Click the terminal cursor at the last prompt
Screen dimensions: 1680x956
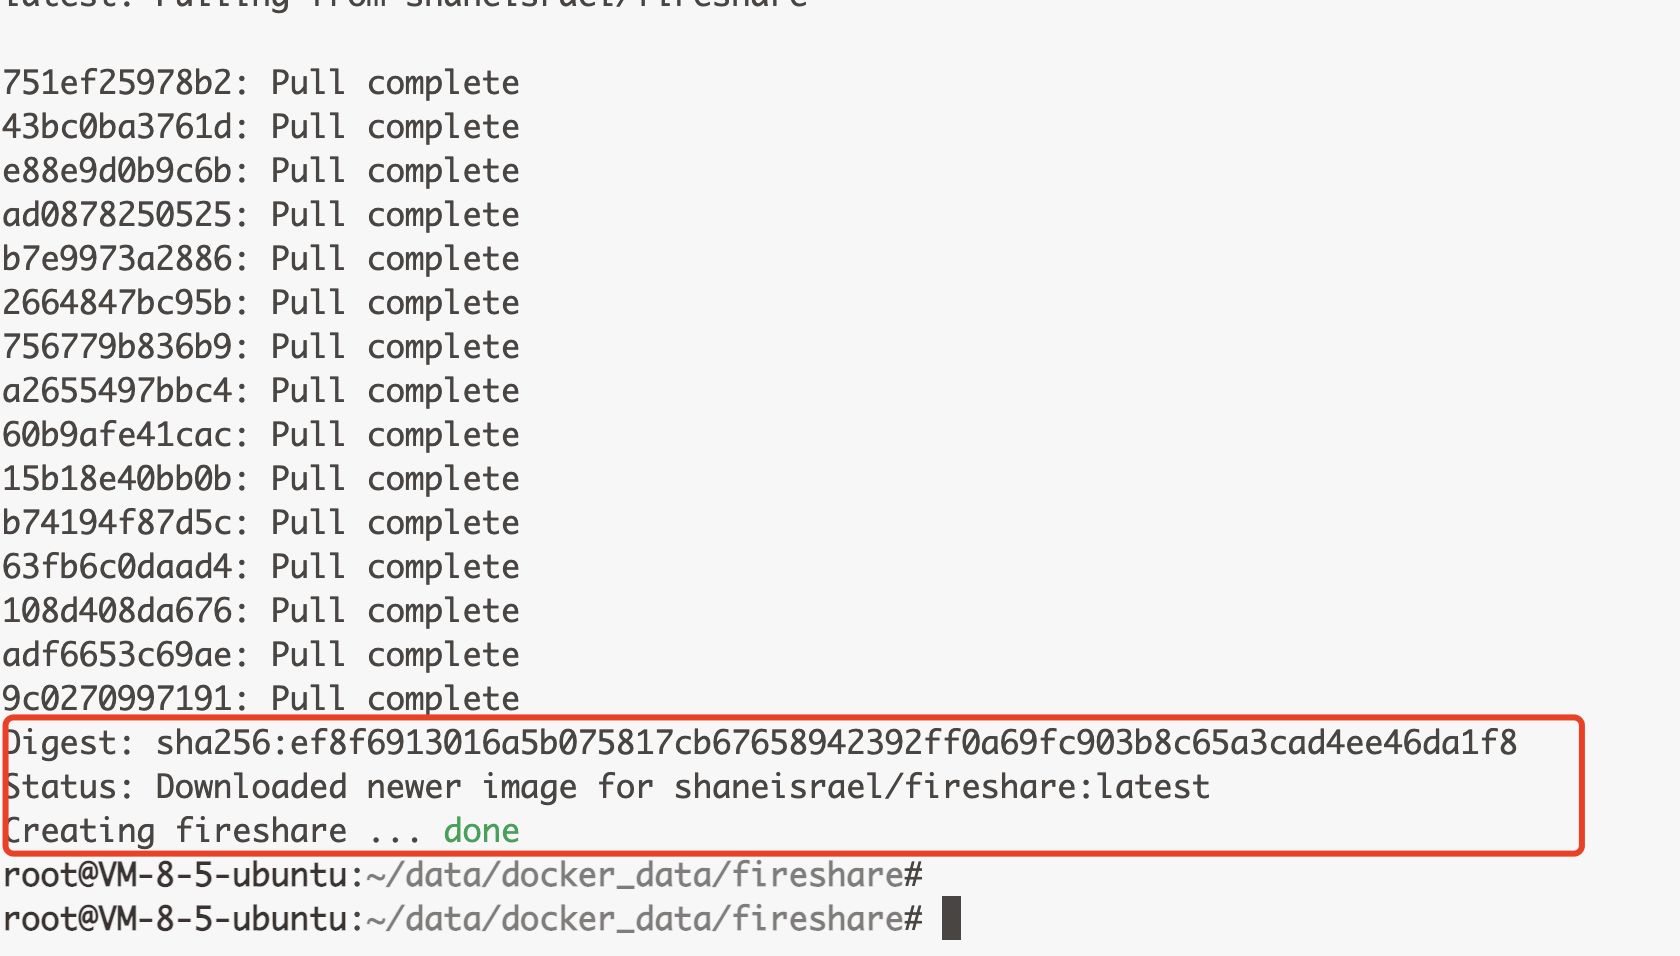coord(951,919)
